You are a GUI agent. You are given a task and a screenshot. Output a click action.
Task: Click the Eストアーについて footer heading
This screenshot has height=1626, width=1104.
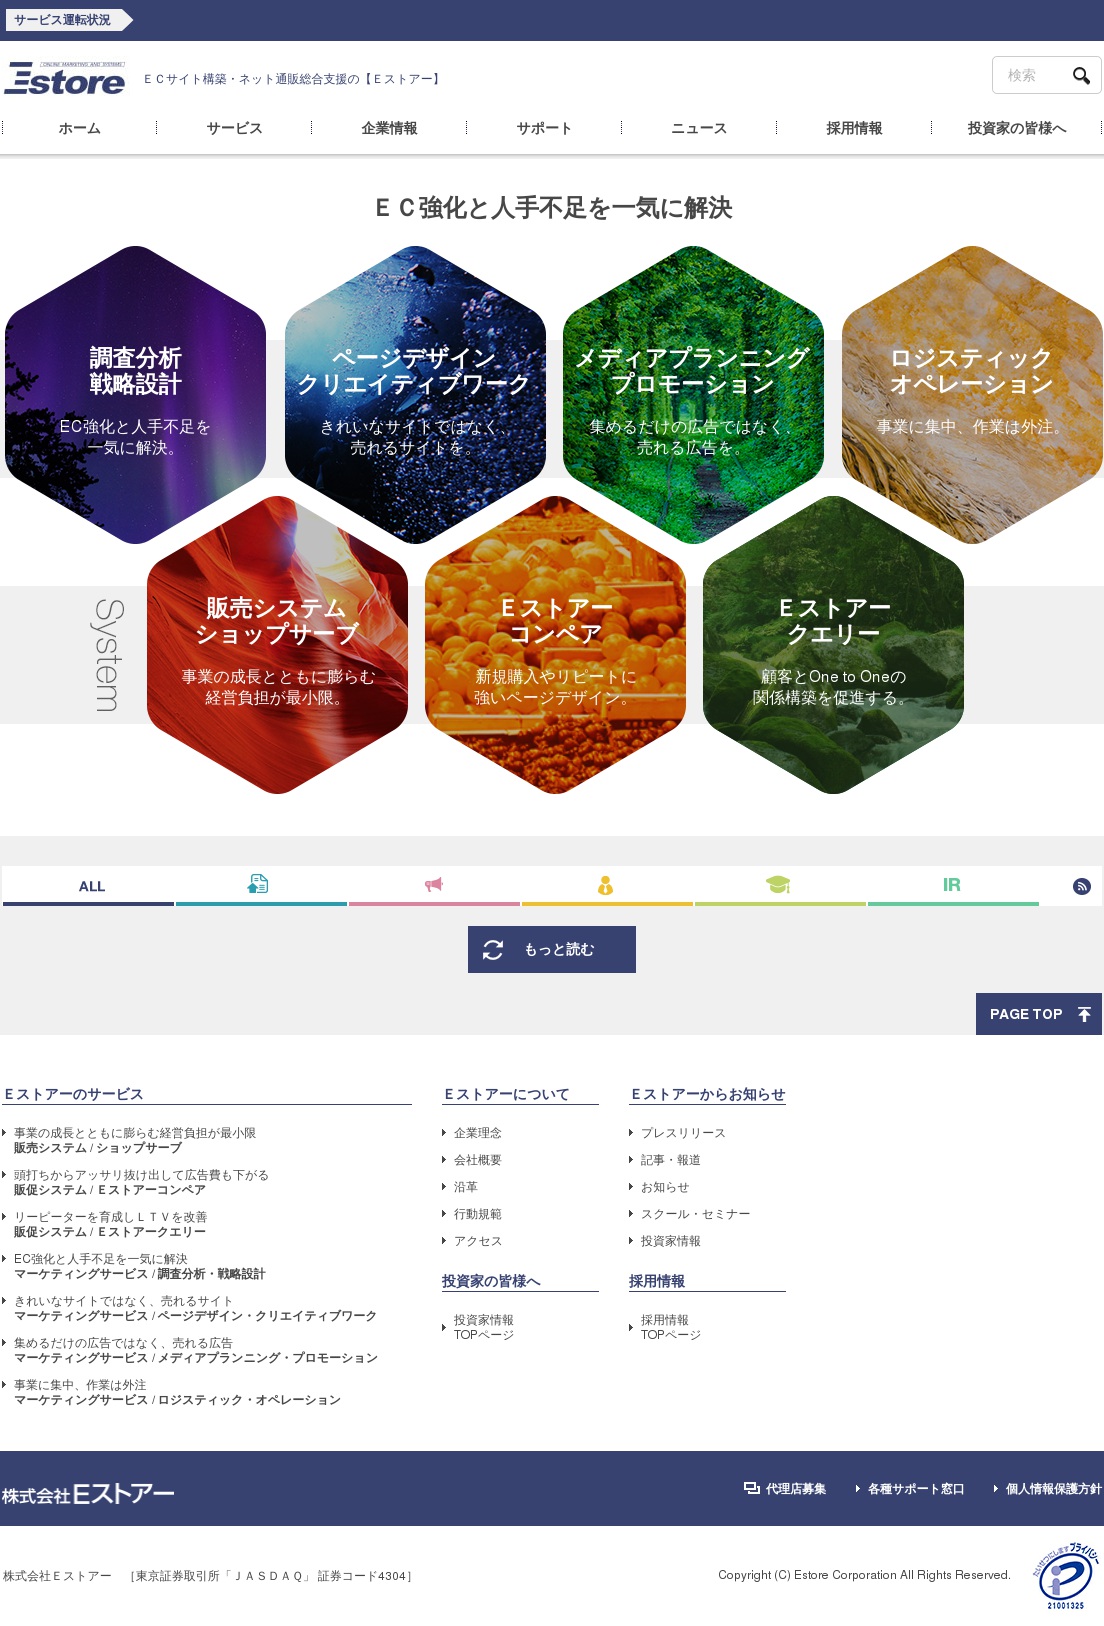pyautogui.click(x=507, y=1095)
